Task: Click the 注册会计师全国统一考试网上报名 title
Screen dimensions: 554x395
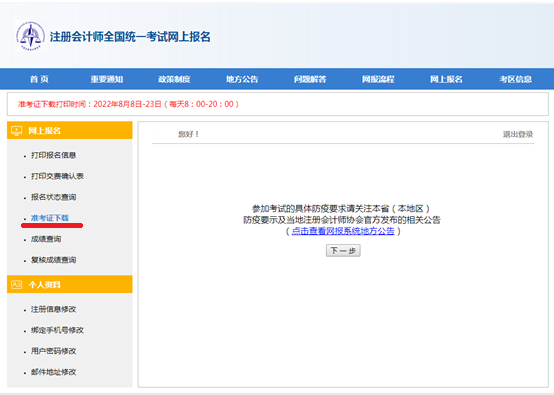Action: (130, 36)
